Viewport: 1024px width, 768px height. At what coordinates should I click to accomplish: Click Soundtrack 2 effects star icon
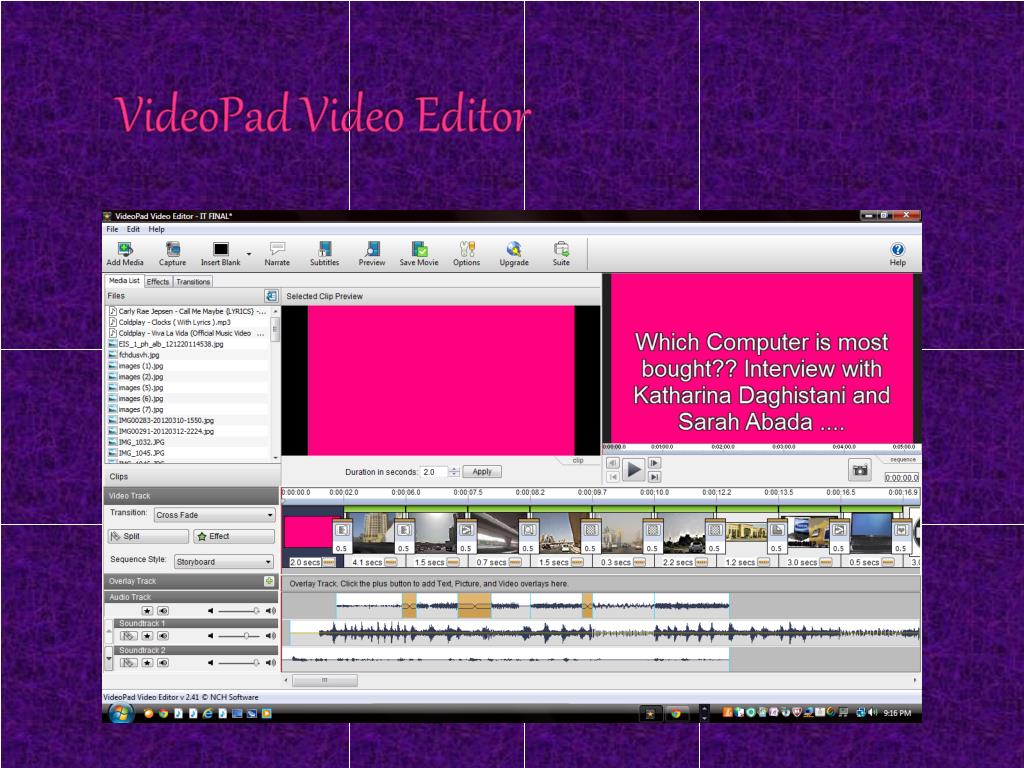pyautogui.click(x=148, y=662)
